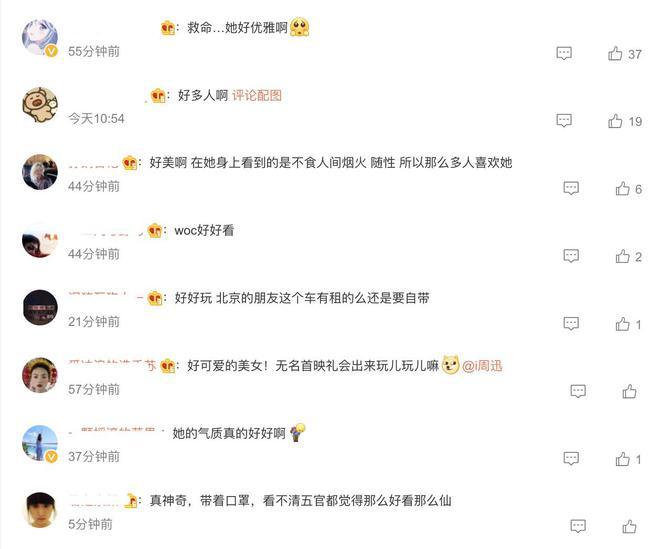
Task: Reply to the comment posted 5分钟前
Action: coord(578,526)
